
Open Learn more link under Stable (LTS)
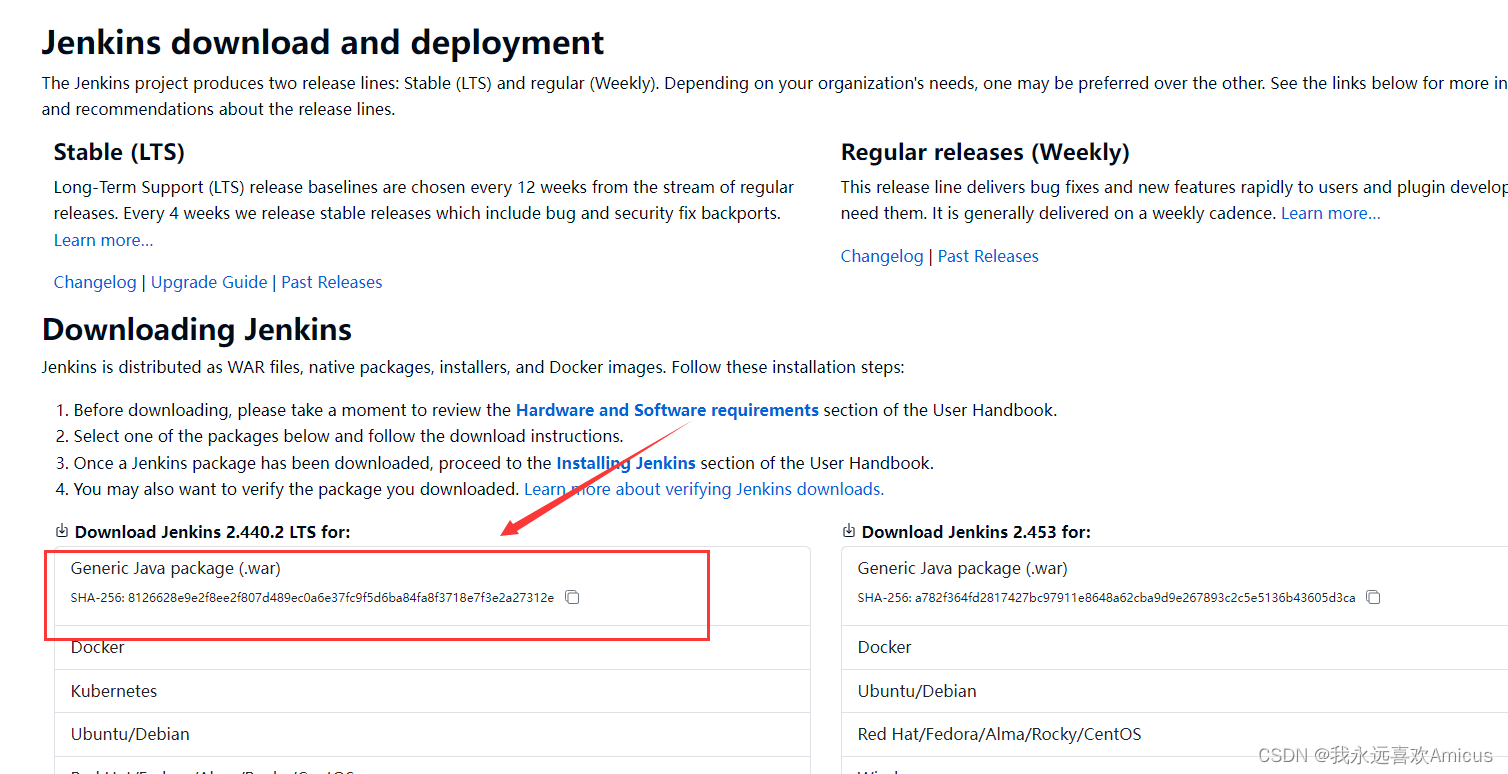[x=104, y=240]
